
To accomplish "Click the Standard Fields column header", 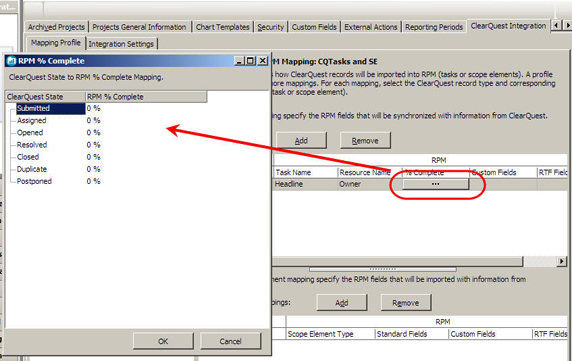I will (x=411, y=334).
